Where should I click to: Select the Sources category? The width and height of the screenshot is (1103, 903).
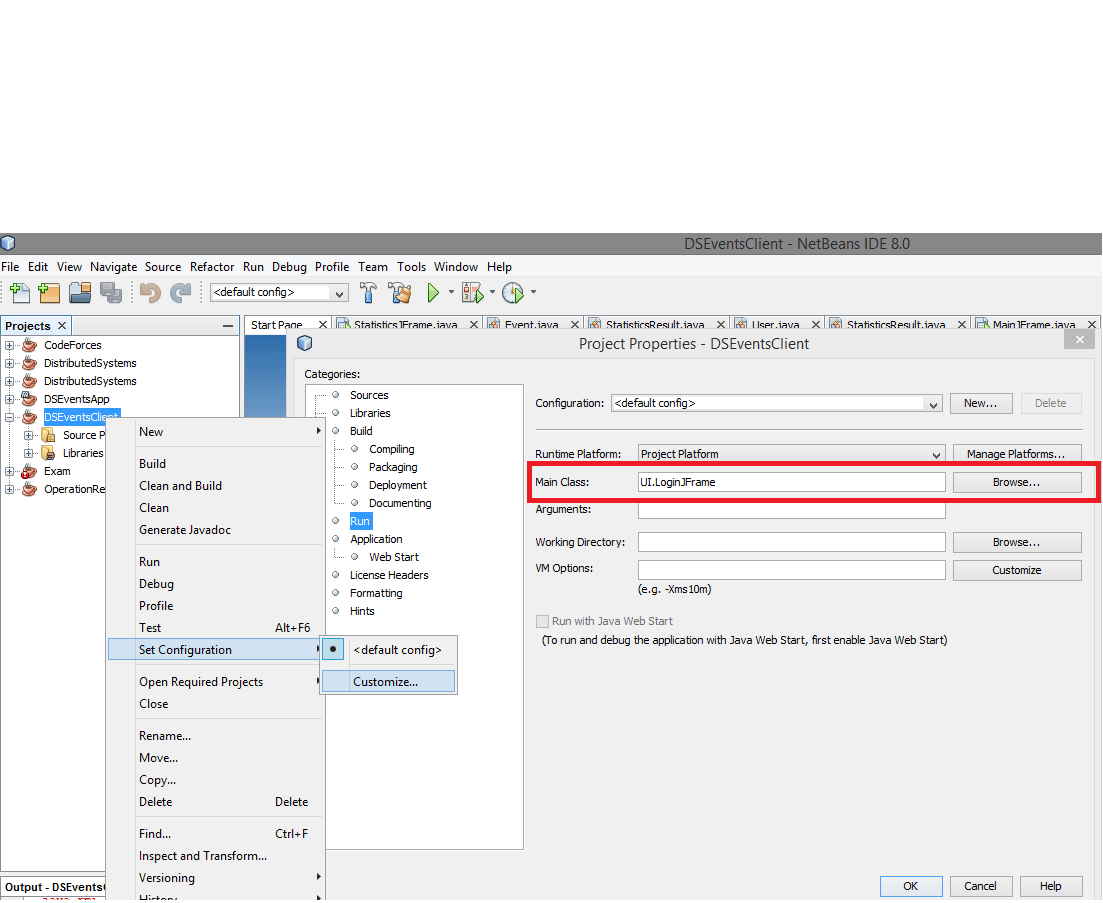369,395
